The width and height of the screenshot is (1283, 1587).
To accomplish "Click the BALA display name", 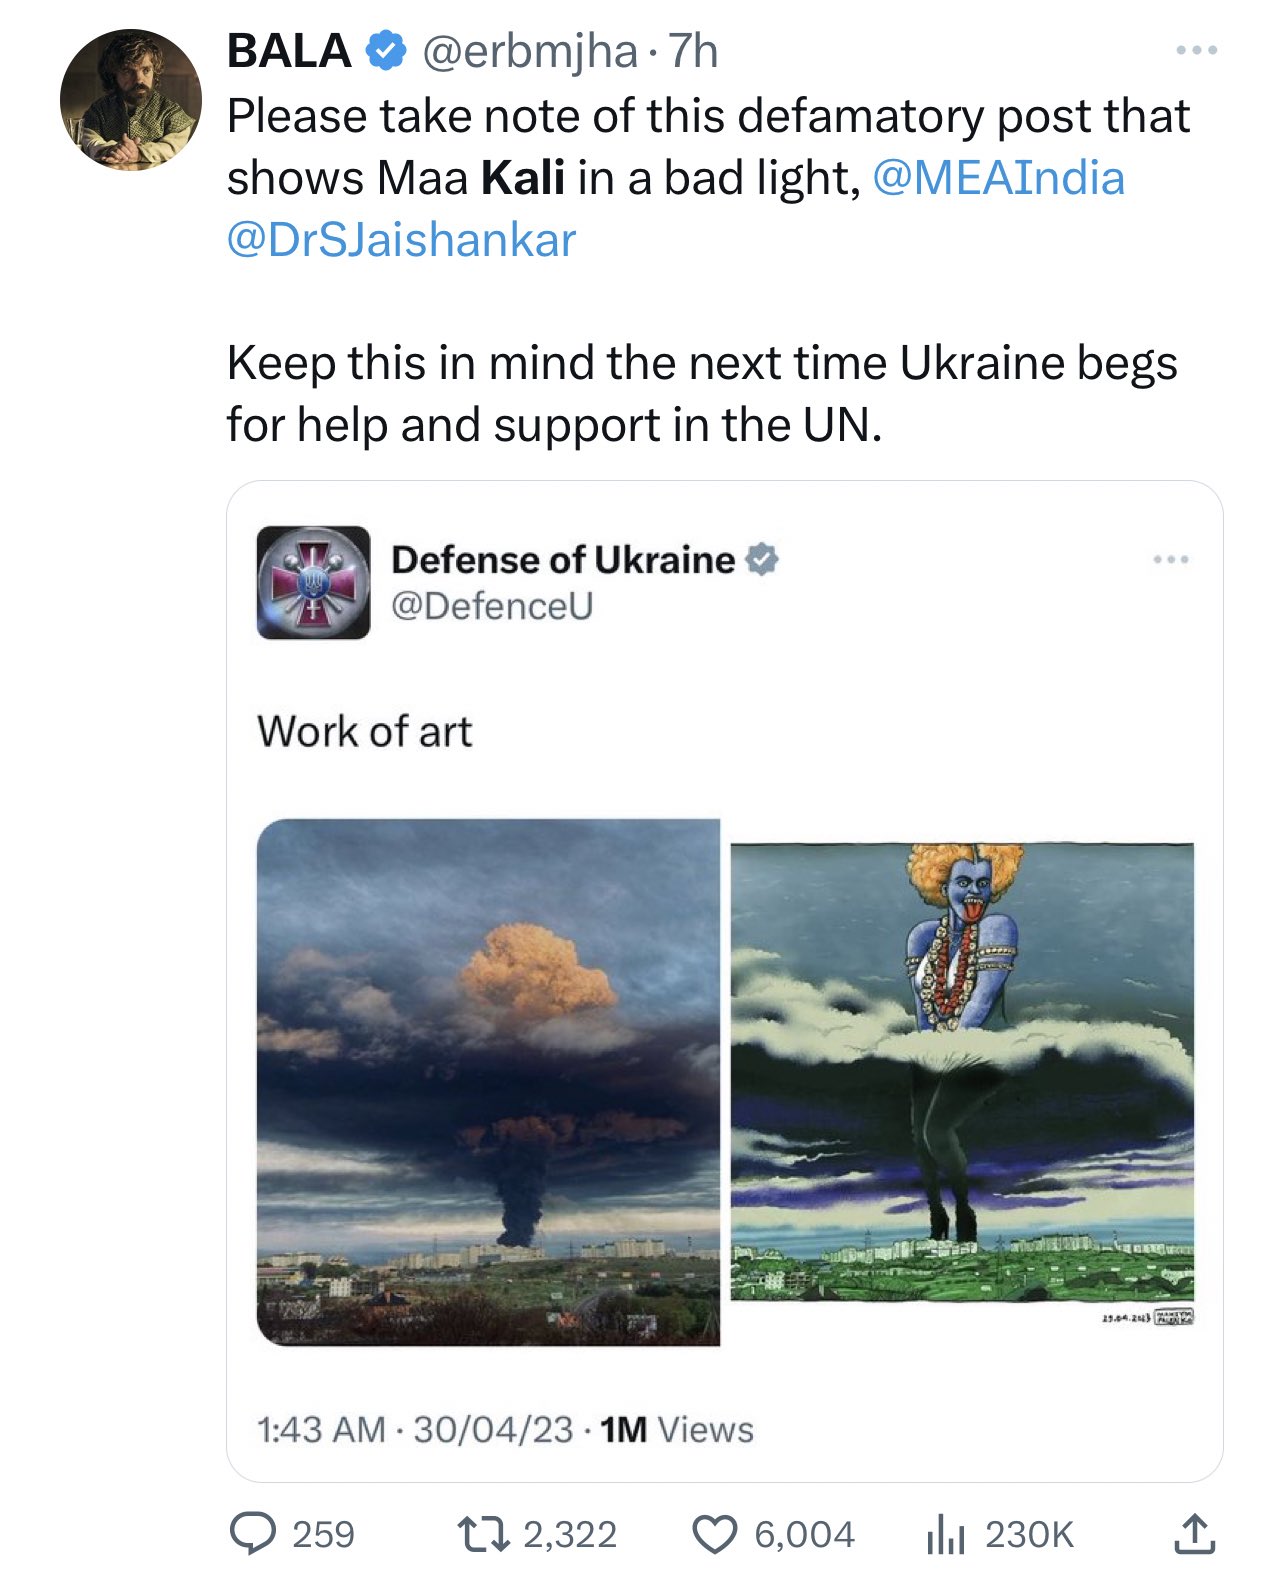I will 289,50.
